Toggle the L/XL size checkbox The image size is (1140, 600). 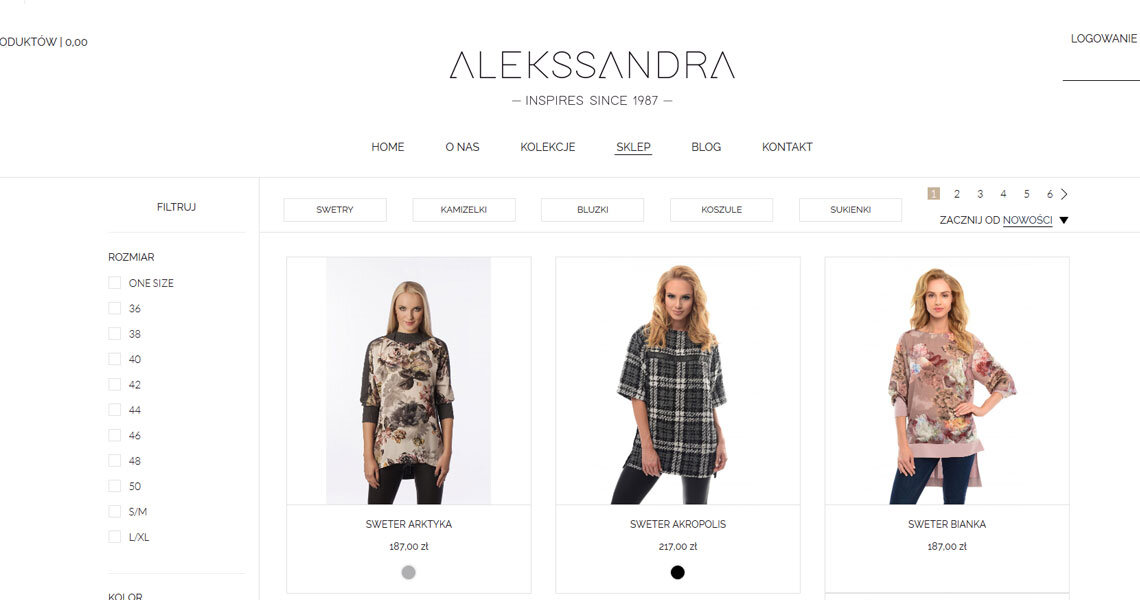[x=114, y=537]
